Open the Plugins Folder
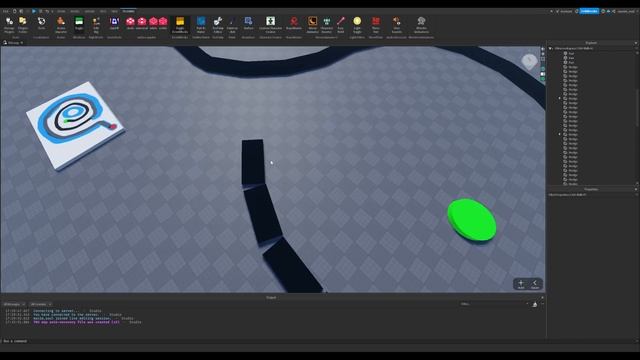Image resolution: width=640 pixels, height=360 pixels. (x=23, y=24)
